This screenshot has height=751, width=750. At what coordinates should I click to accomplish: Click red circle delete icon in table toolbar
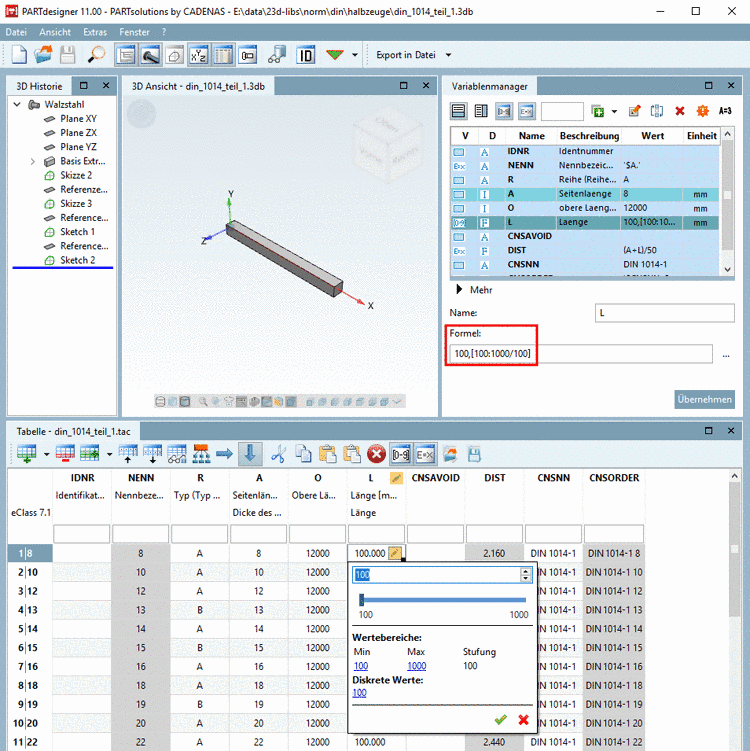[x=376, y=454]
